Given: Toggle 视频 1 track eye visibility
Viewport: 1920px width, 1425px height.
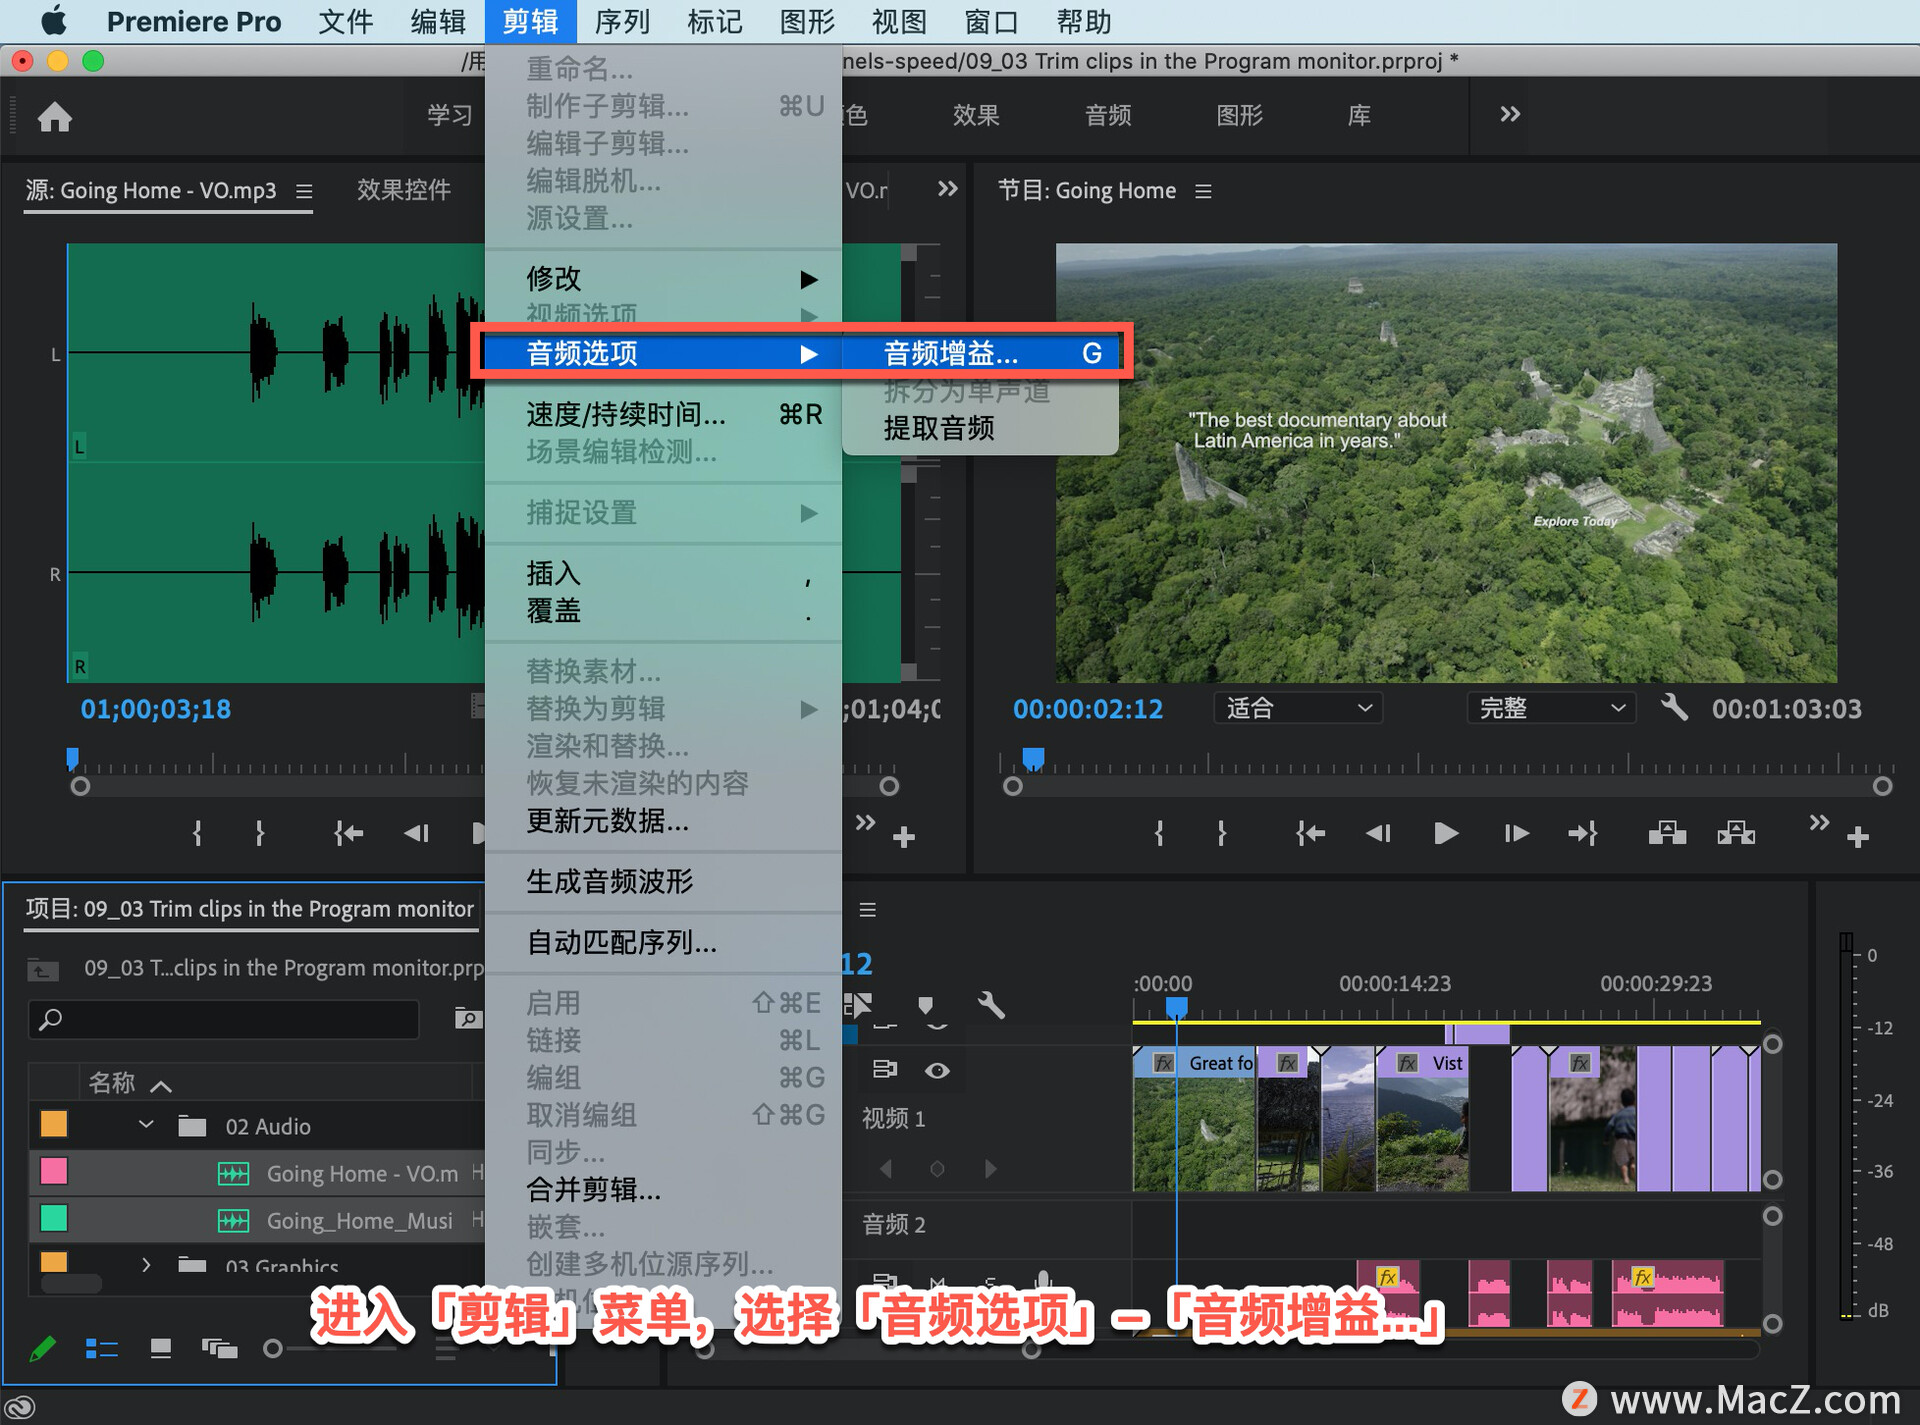Looking at the screenshot, I should [x=937, y=1070].
